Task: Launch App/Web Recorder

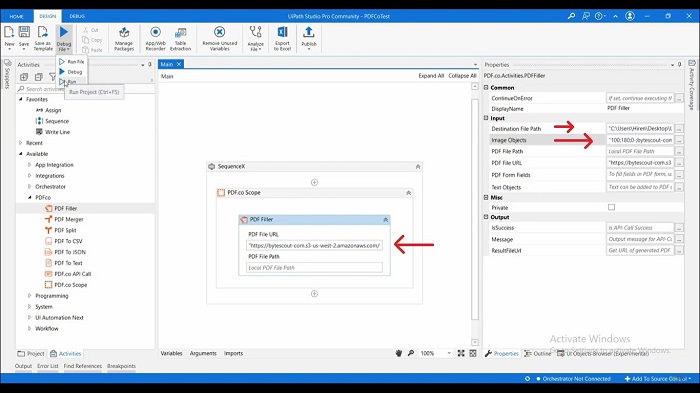Action: (155, 38)
